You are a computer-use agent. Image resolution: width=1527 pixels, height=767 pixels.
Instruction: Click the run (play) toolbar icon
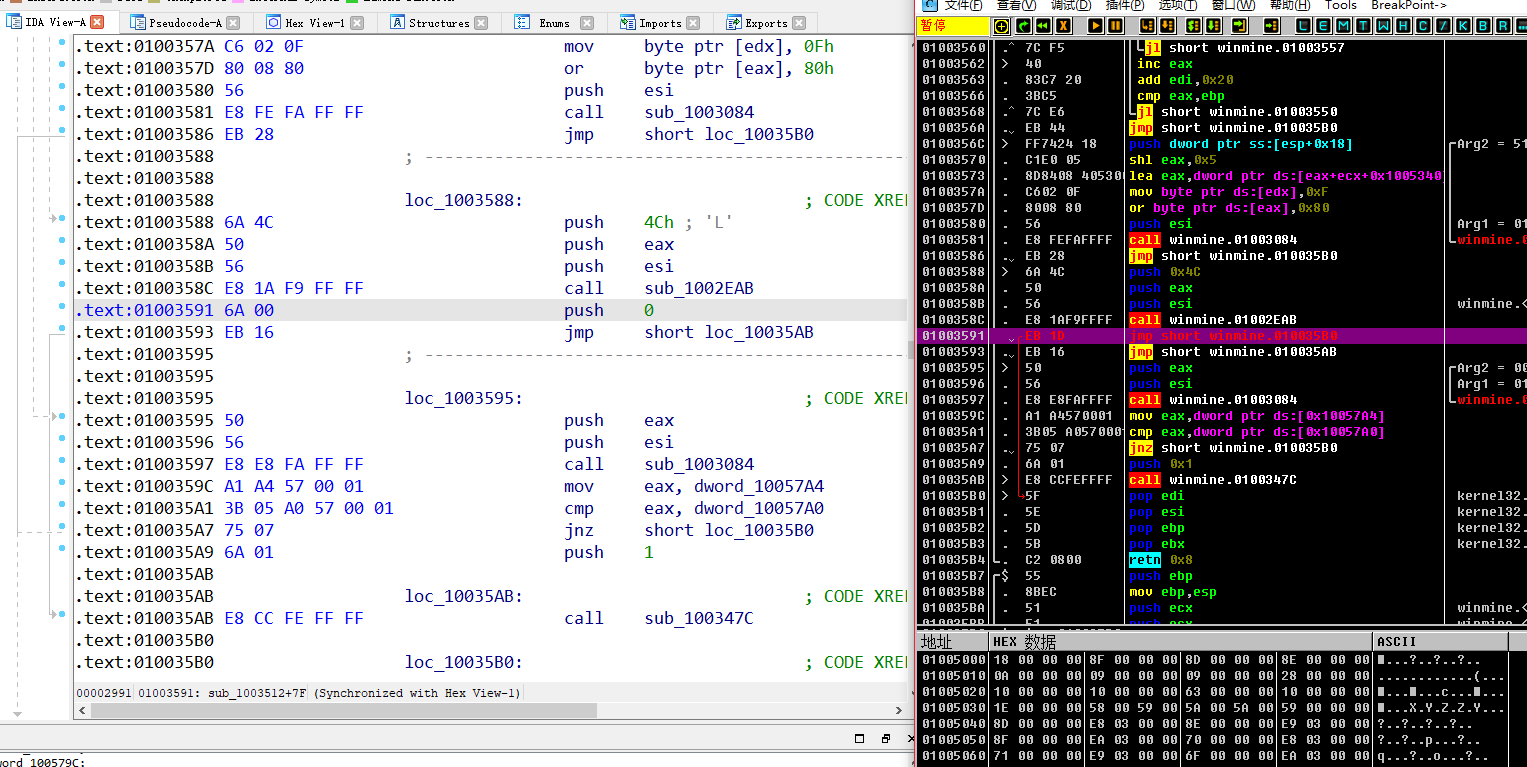[1095, 26]
